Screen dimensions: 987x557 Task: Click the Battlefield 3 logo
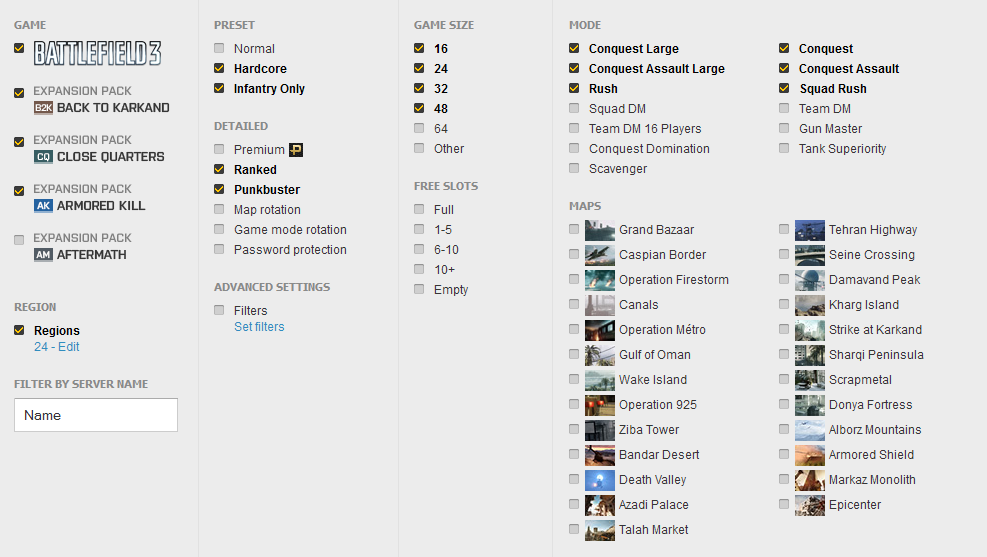pyautogui.click(x=98, y=53)
